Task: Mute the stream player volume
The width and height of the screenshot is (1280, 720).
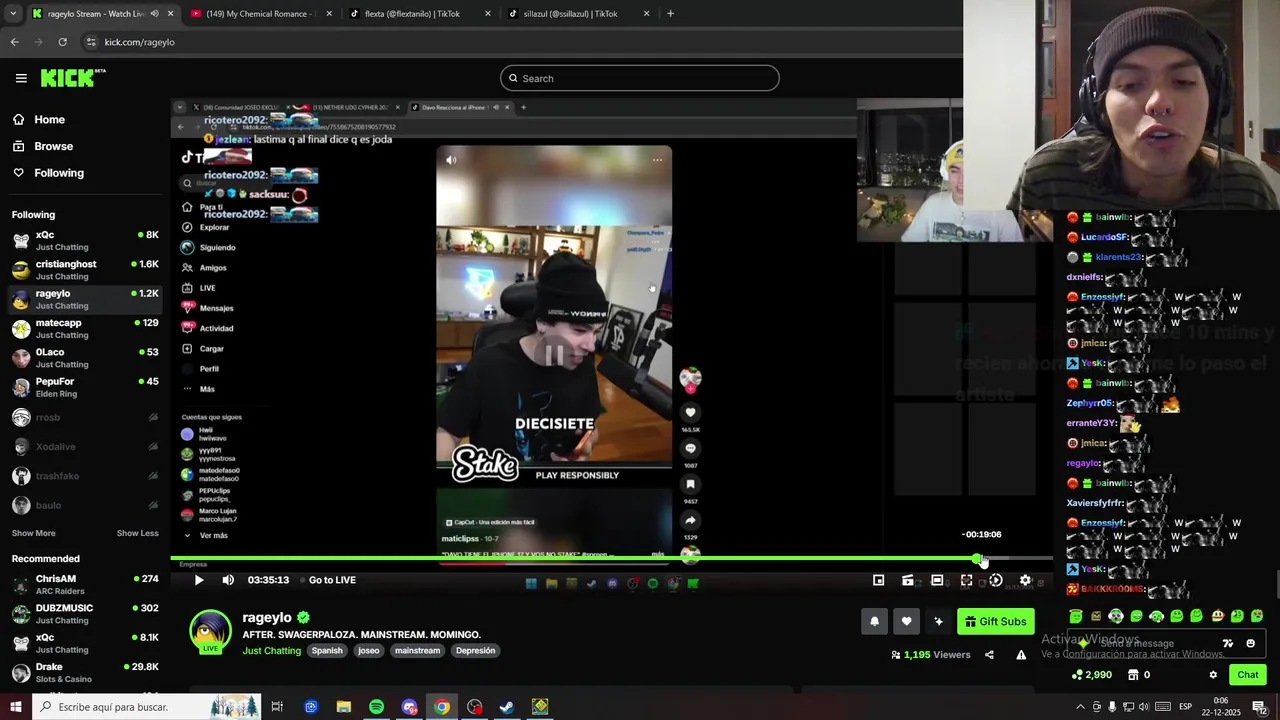Action: (x=228, y=580)
